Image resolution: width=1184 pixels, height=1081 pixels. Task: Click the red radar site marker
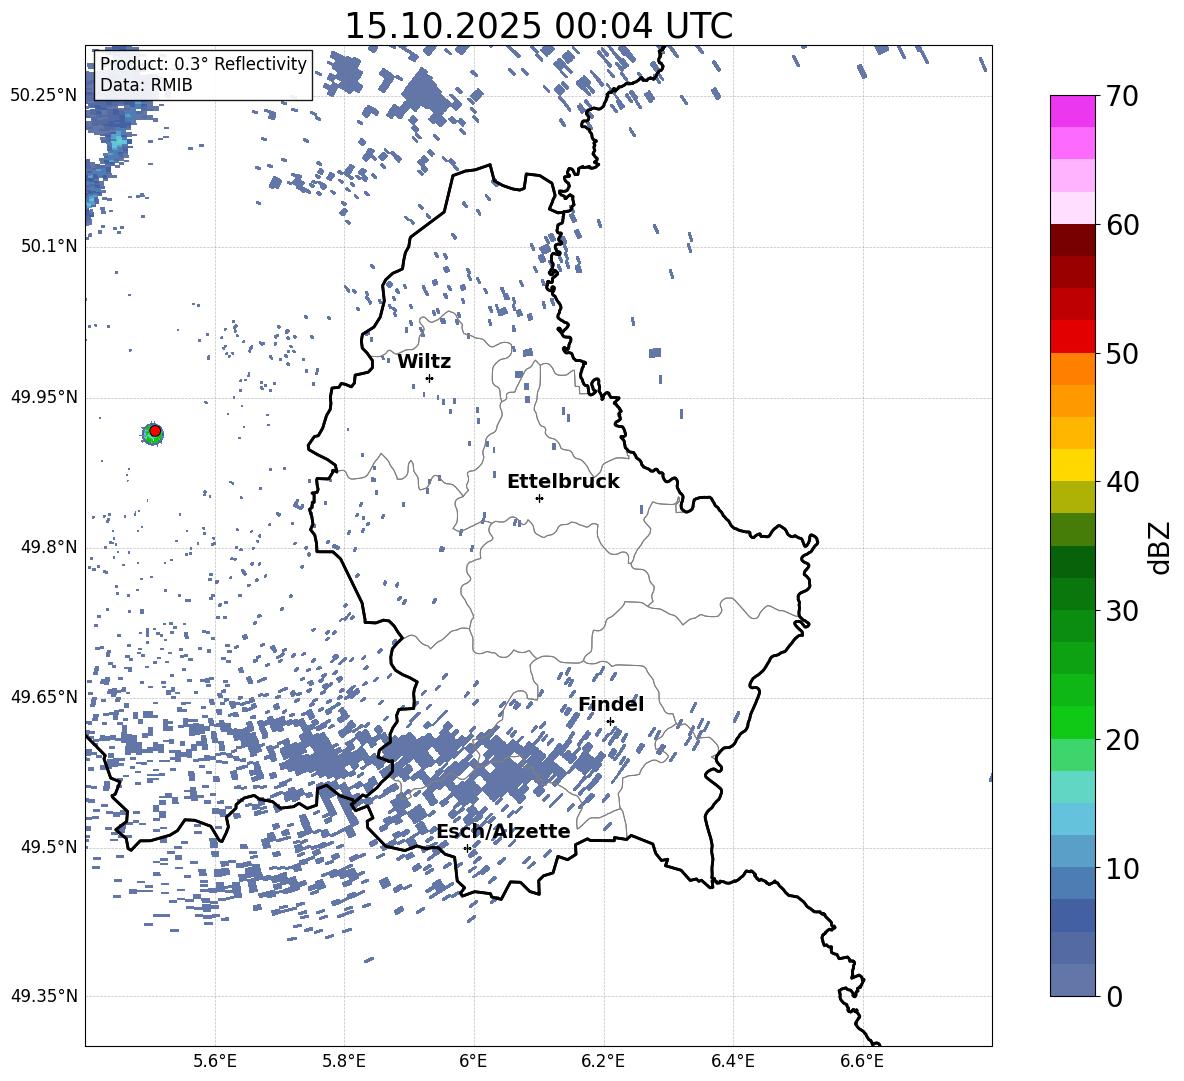(155, 431)
